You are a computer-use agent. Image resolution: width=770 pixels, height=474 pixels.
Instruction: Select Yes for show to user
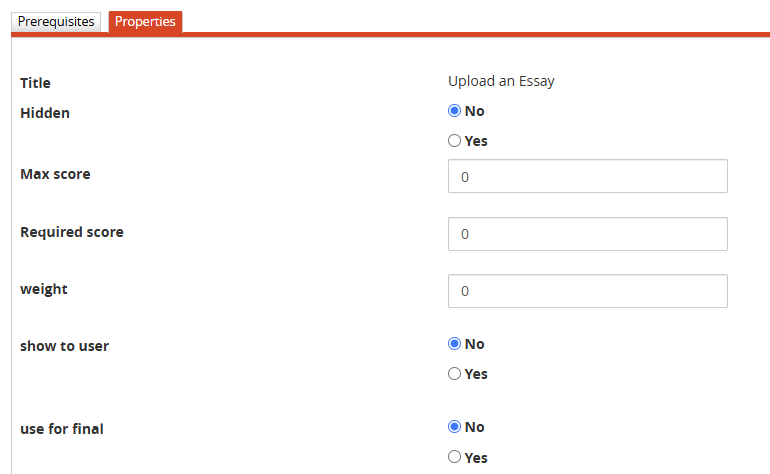point(454,374)
